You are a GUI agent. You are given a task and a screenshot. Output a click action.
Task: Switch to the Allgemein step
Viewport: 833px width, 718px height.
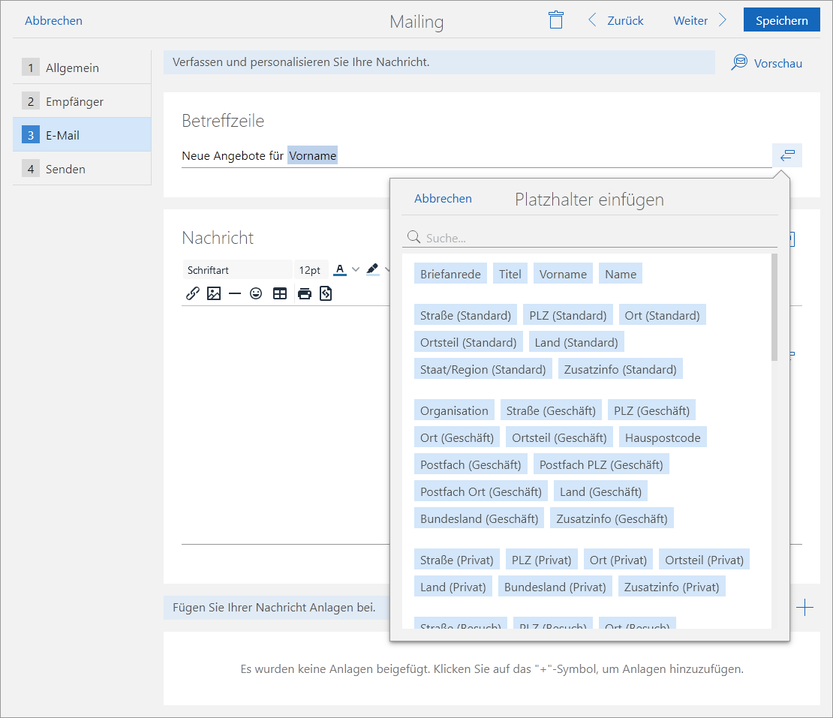(x=82, y=68)
